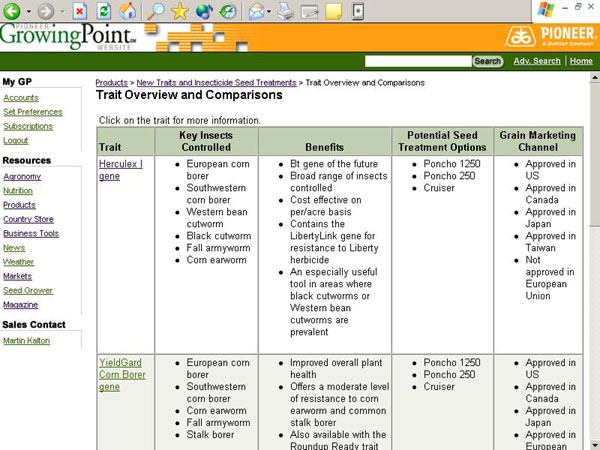Go to the browser Home page icon

click(x=128, y=12)
